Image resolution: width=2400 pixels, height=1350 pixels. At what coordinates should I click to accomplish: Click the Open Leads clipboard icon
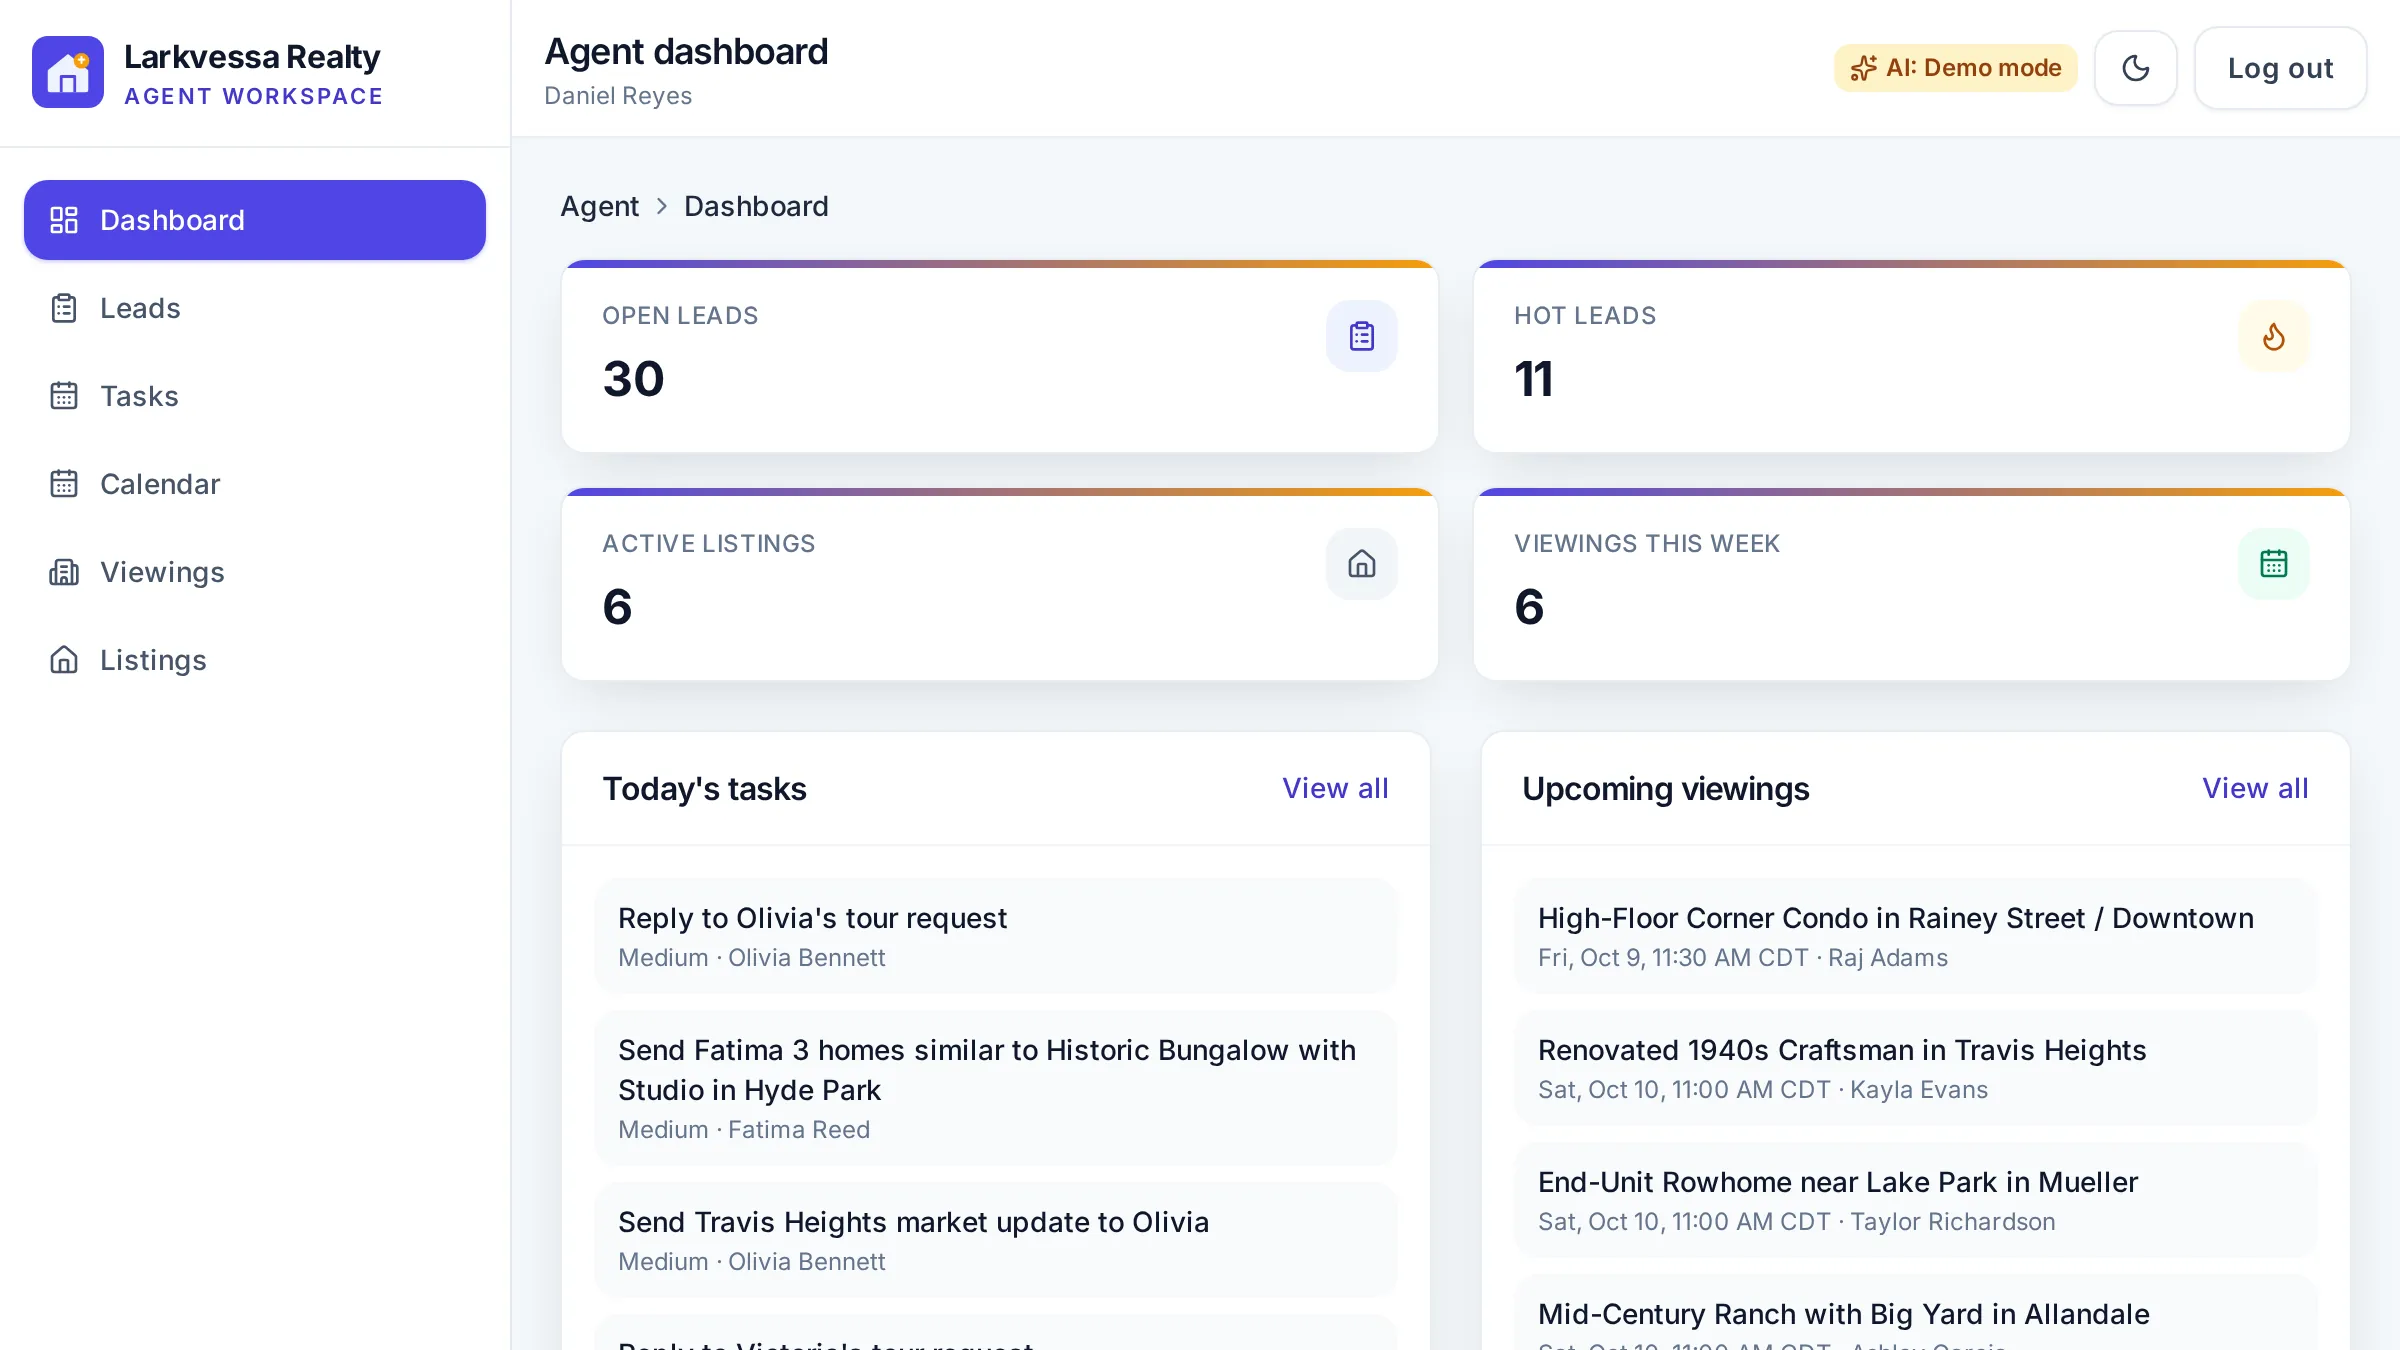point(1362,336)
